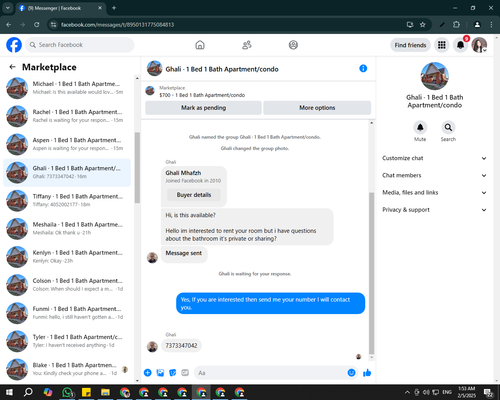Click the chat messages scrollbar
This screenshot has width=500, height=400.
(371, 273)
